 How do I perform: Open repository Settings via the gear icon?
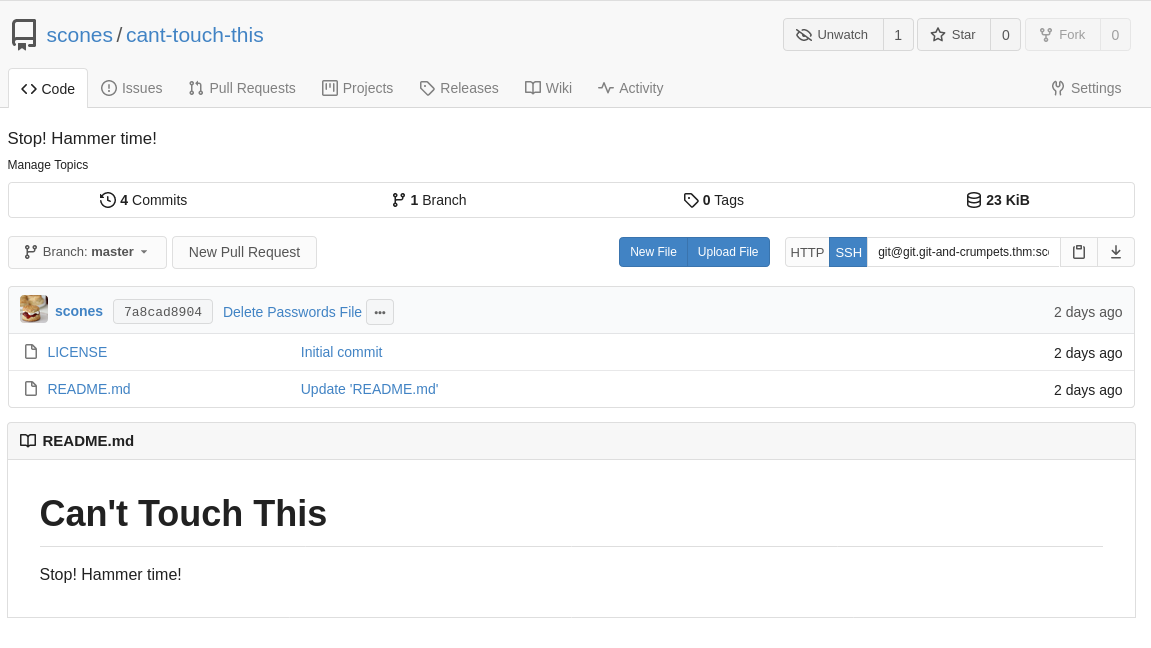pyautogui.click(x=1057, y=88)
